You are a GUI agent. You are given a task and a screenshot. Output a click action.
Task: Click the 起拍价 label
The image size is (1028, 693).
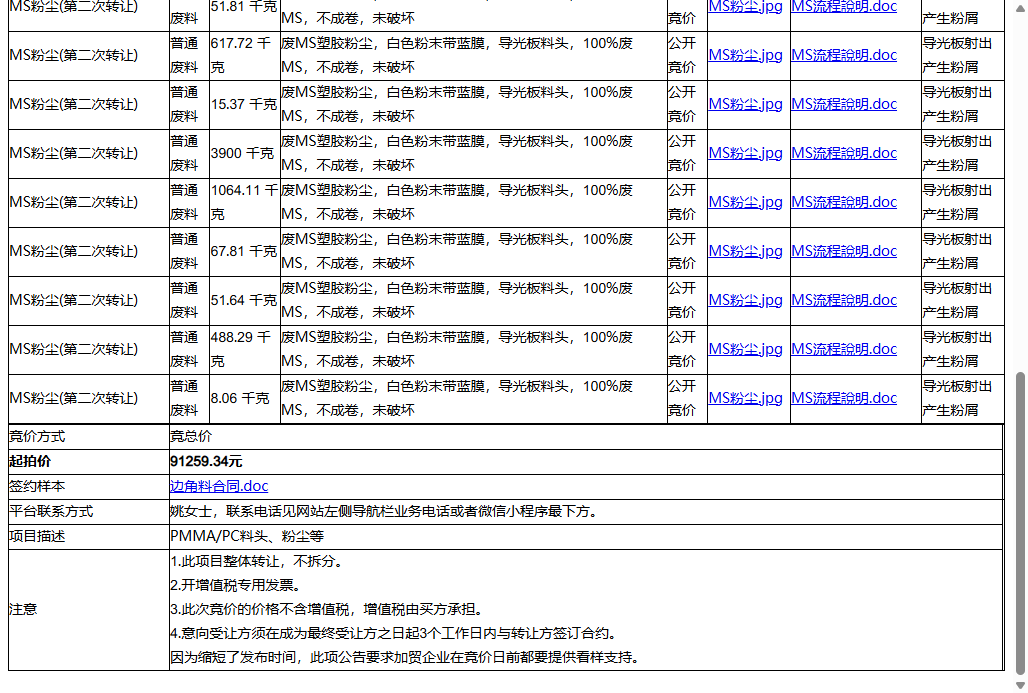[x=30, y=462]
